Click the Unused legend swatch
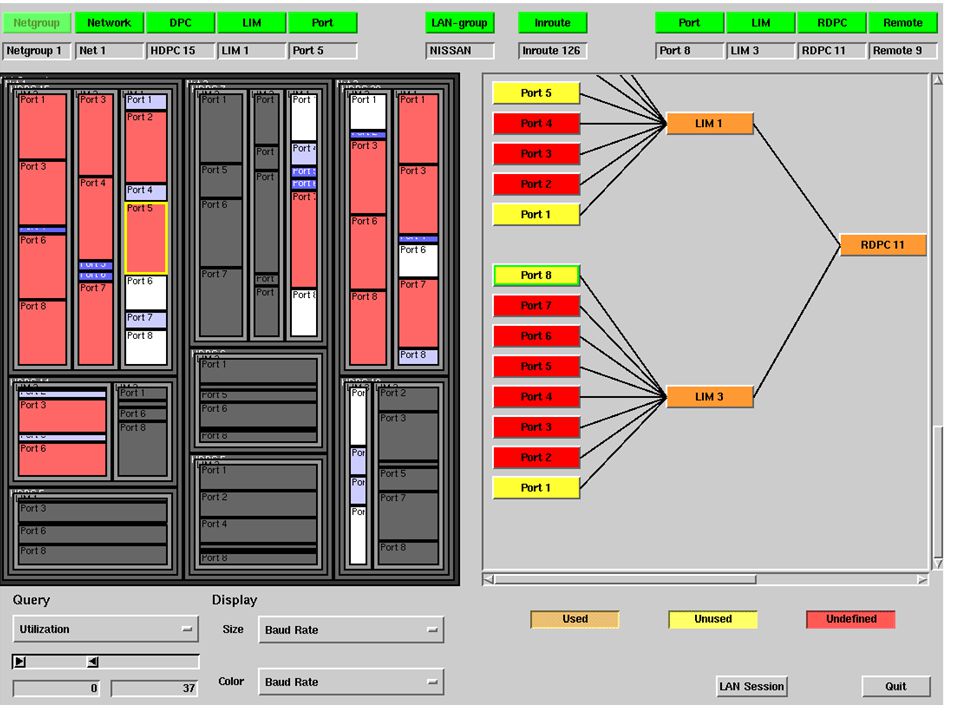The width and height of the screenshot is (960, 720). (713, 620)
